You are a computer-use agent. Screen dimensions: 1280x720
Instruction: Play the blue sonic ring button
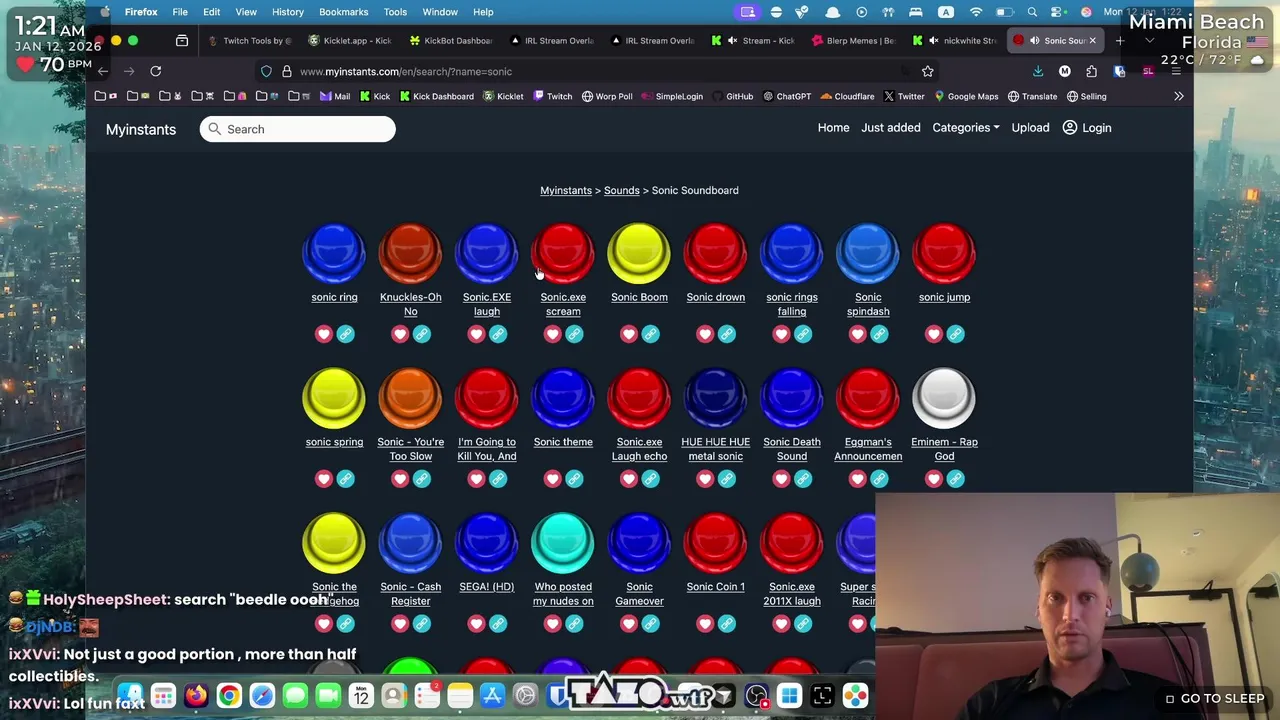[334, 253]
